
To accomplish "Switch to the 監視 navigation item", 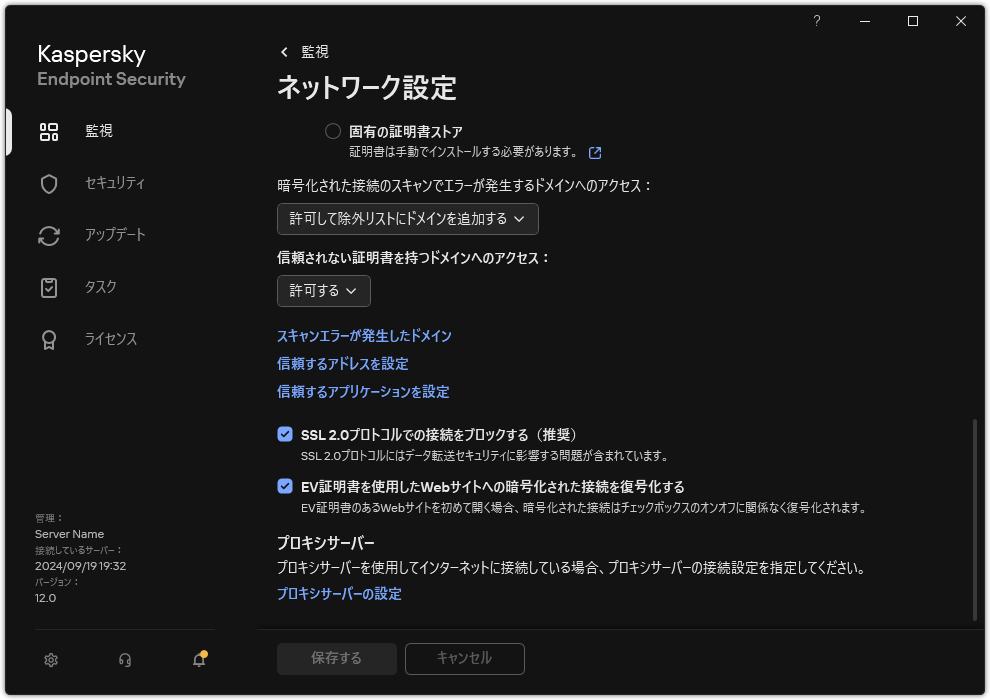I will pos(97,131).
